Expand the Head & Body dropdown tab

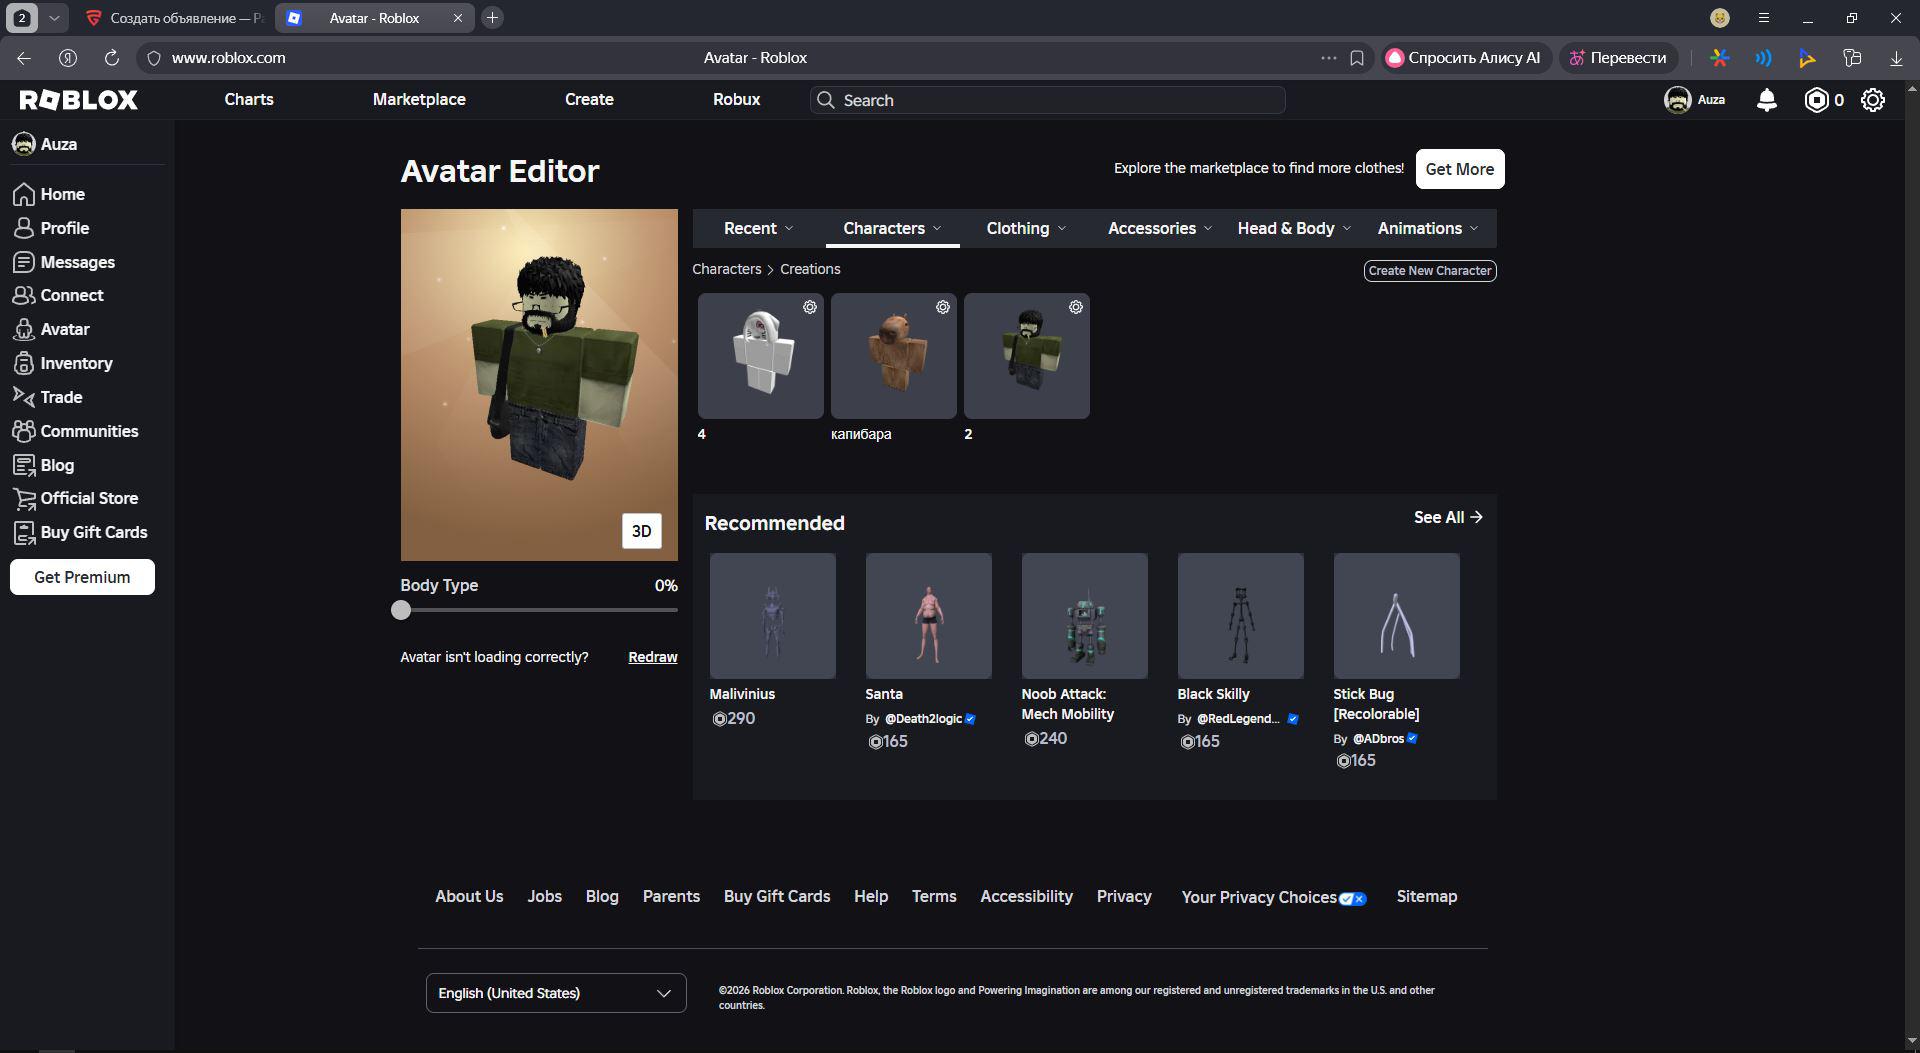pyautogui.click(x=1294, y=228)
